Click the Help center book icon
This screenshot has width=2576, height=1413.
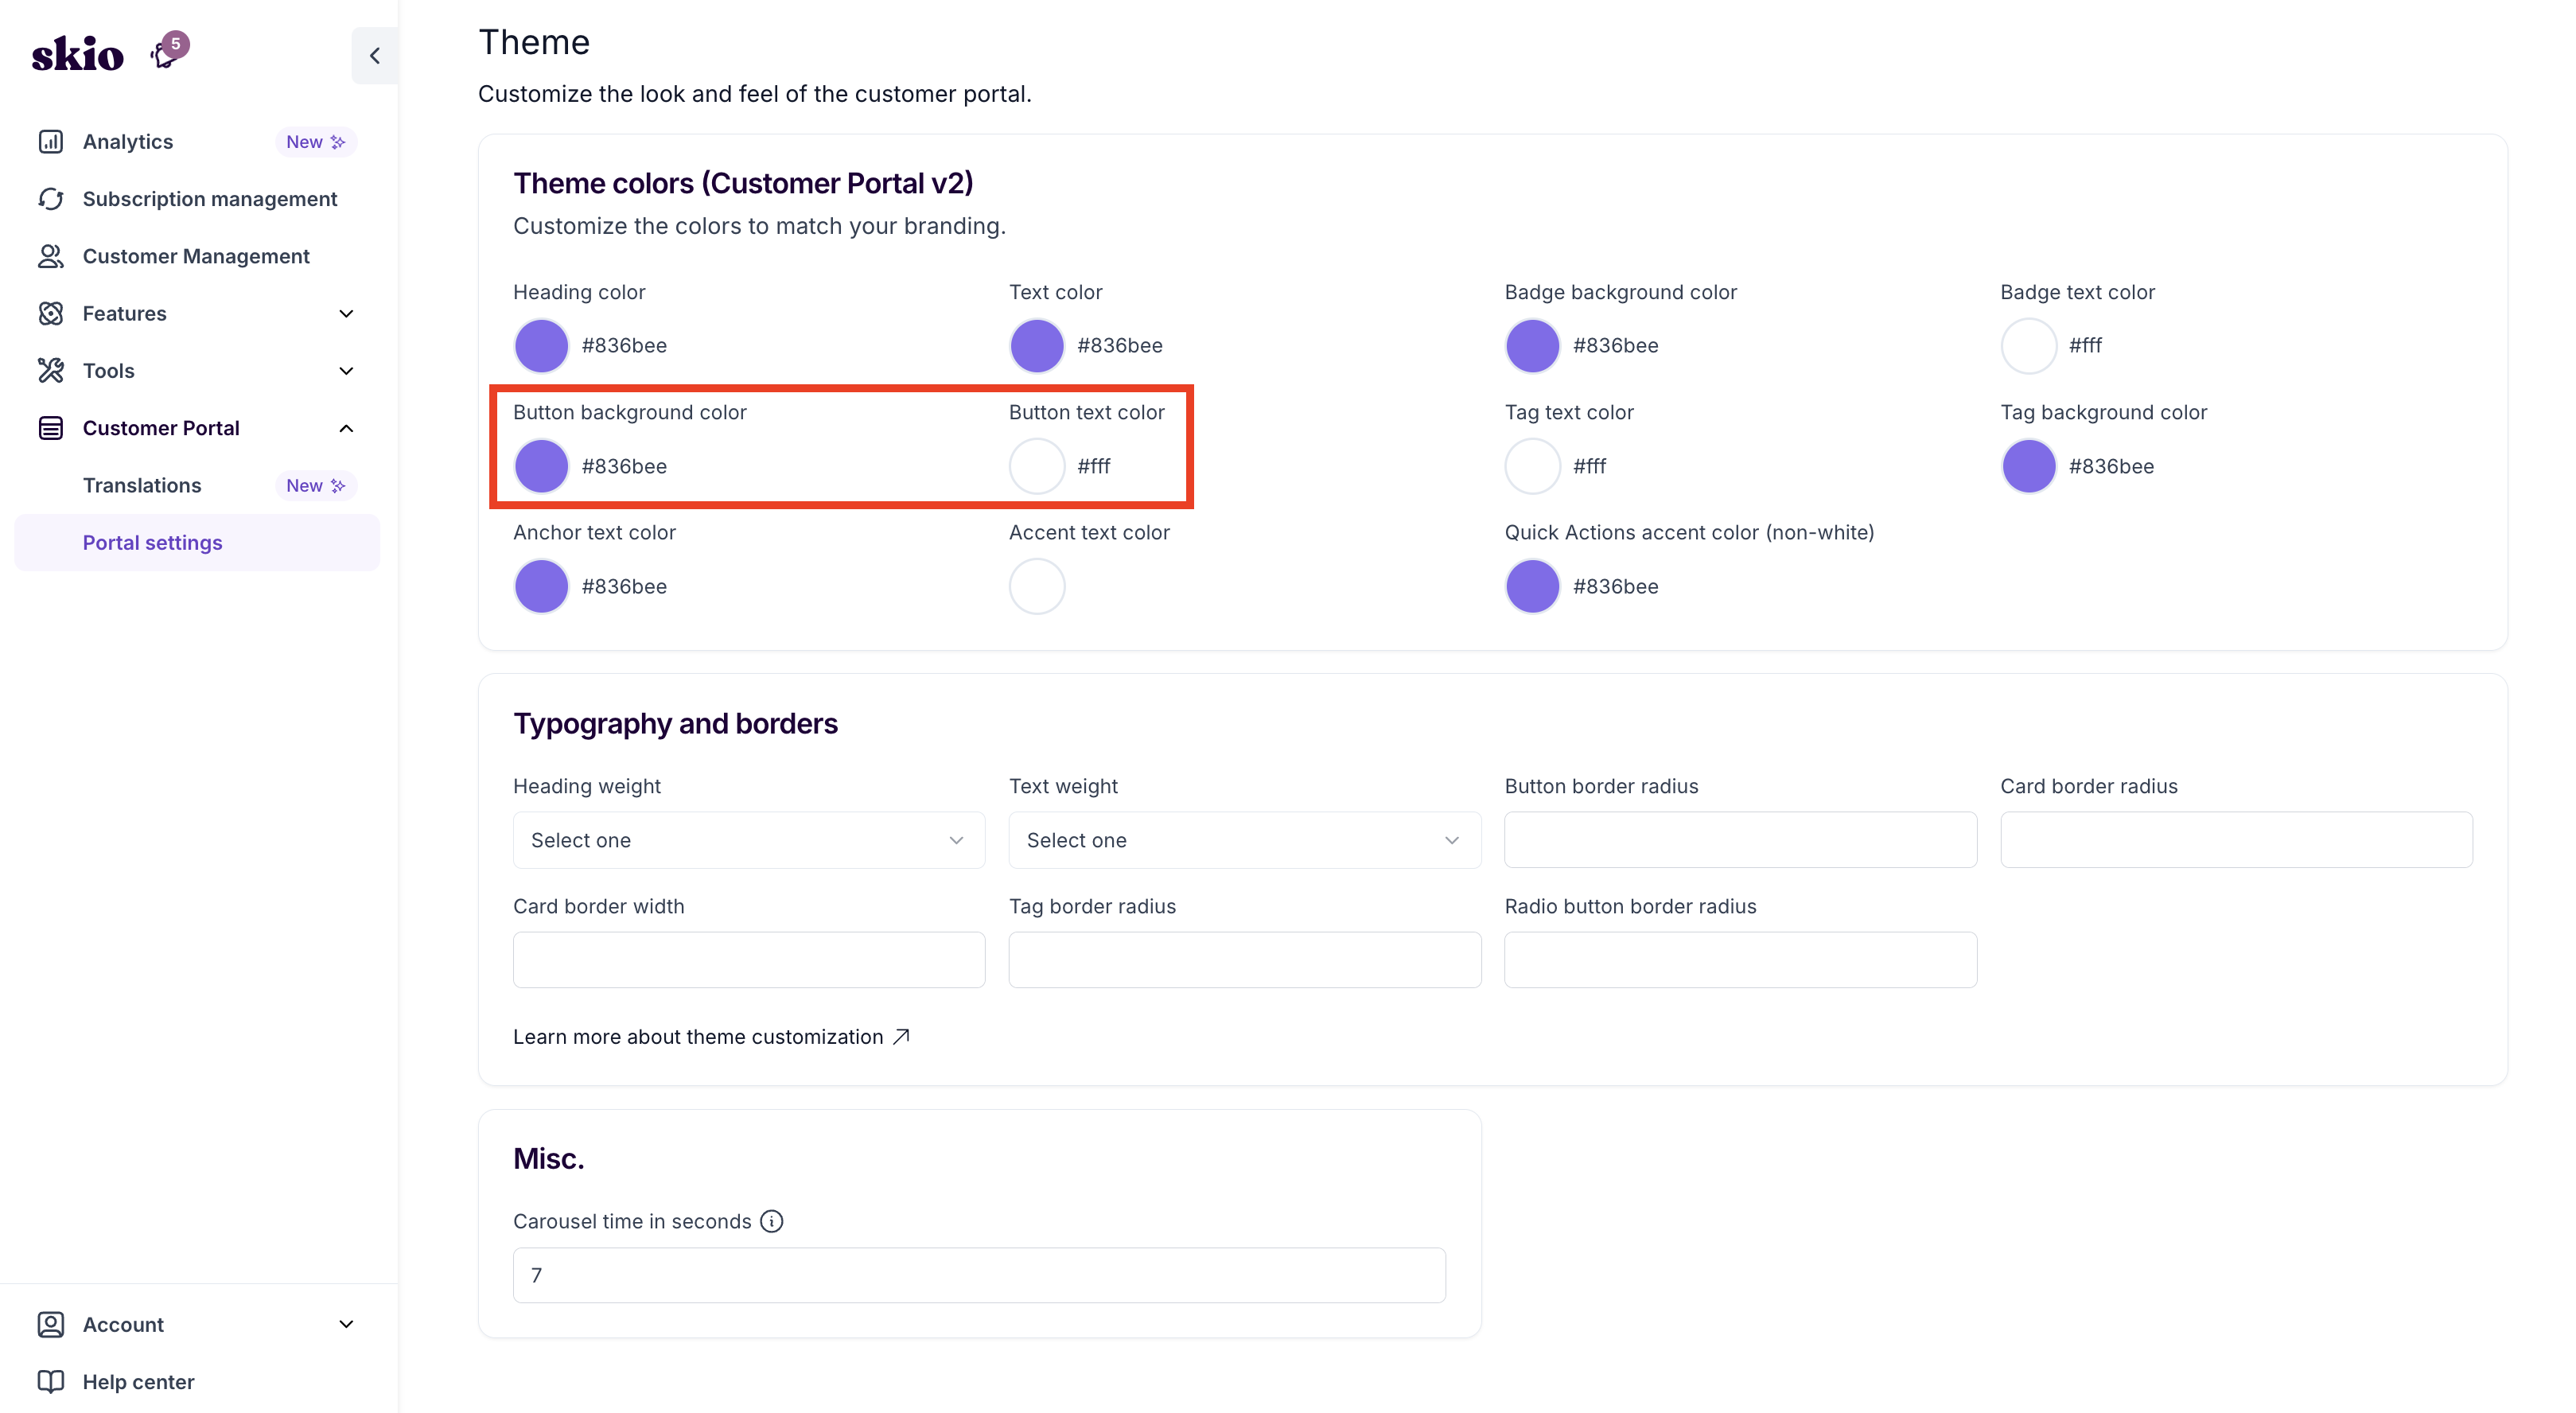pyautogui.click(x=51, y=1382)
